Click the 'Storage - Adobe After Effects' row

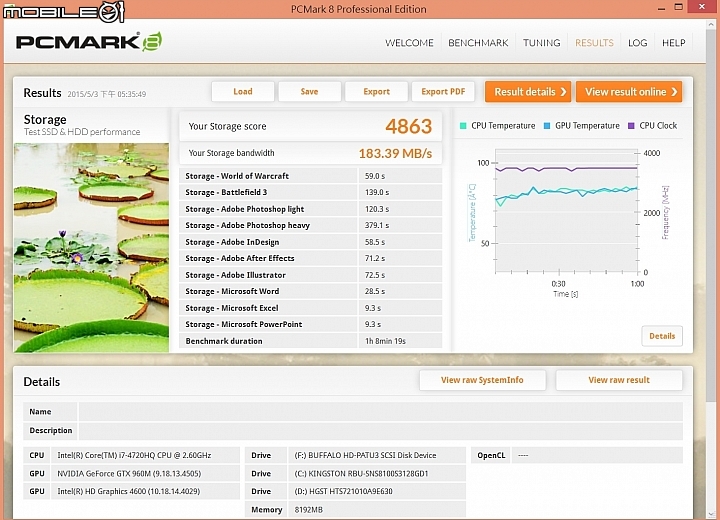310,258
